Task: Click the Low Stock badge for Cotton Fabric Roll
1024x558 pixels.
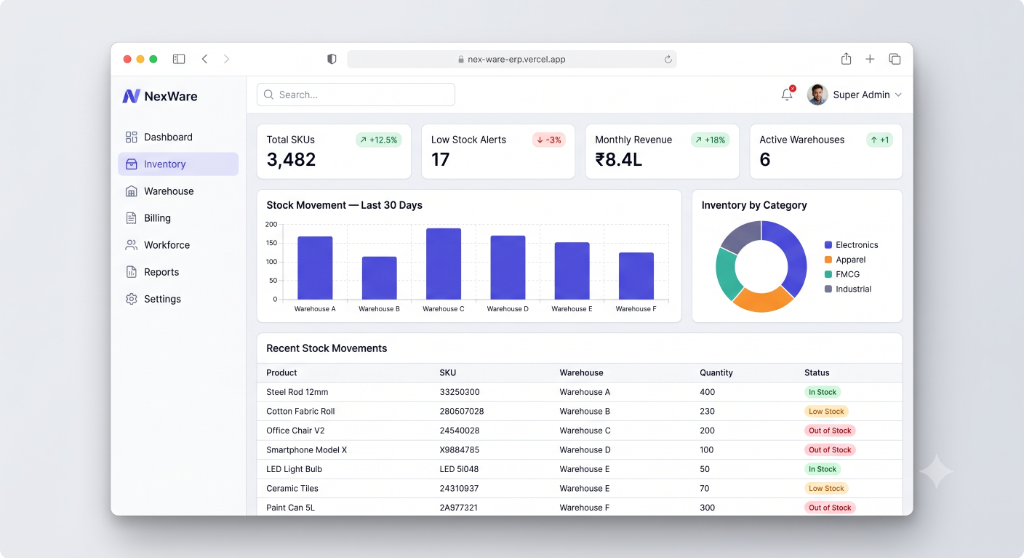Action: (826, 411)
